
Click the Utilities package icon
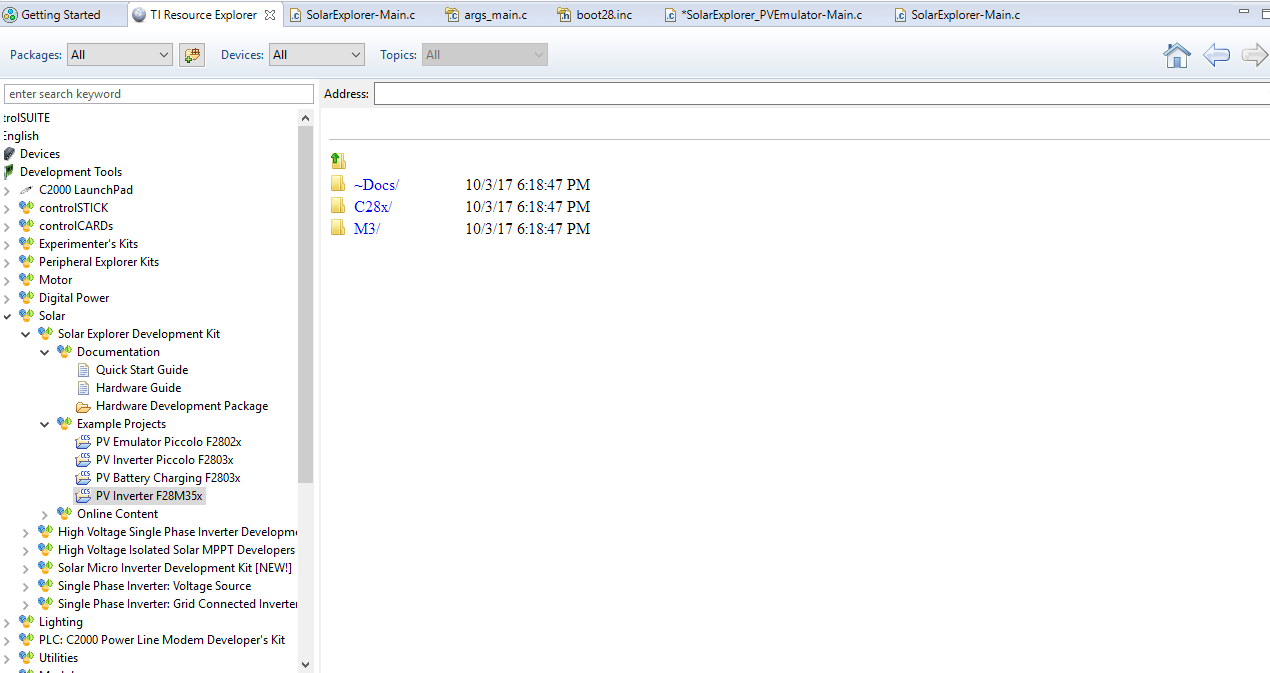(27, 658)
